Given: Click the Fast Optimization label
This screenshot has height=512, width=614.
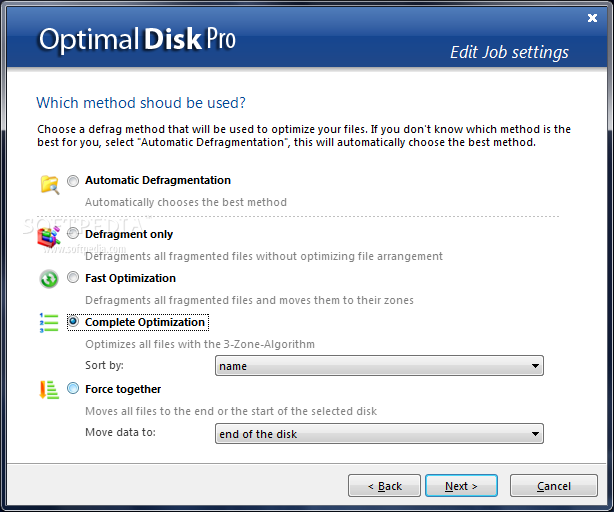Looking at the screenshot, I should click(x=130, y=278).
